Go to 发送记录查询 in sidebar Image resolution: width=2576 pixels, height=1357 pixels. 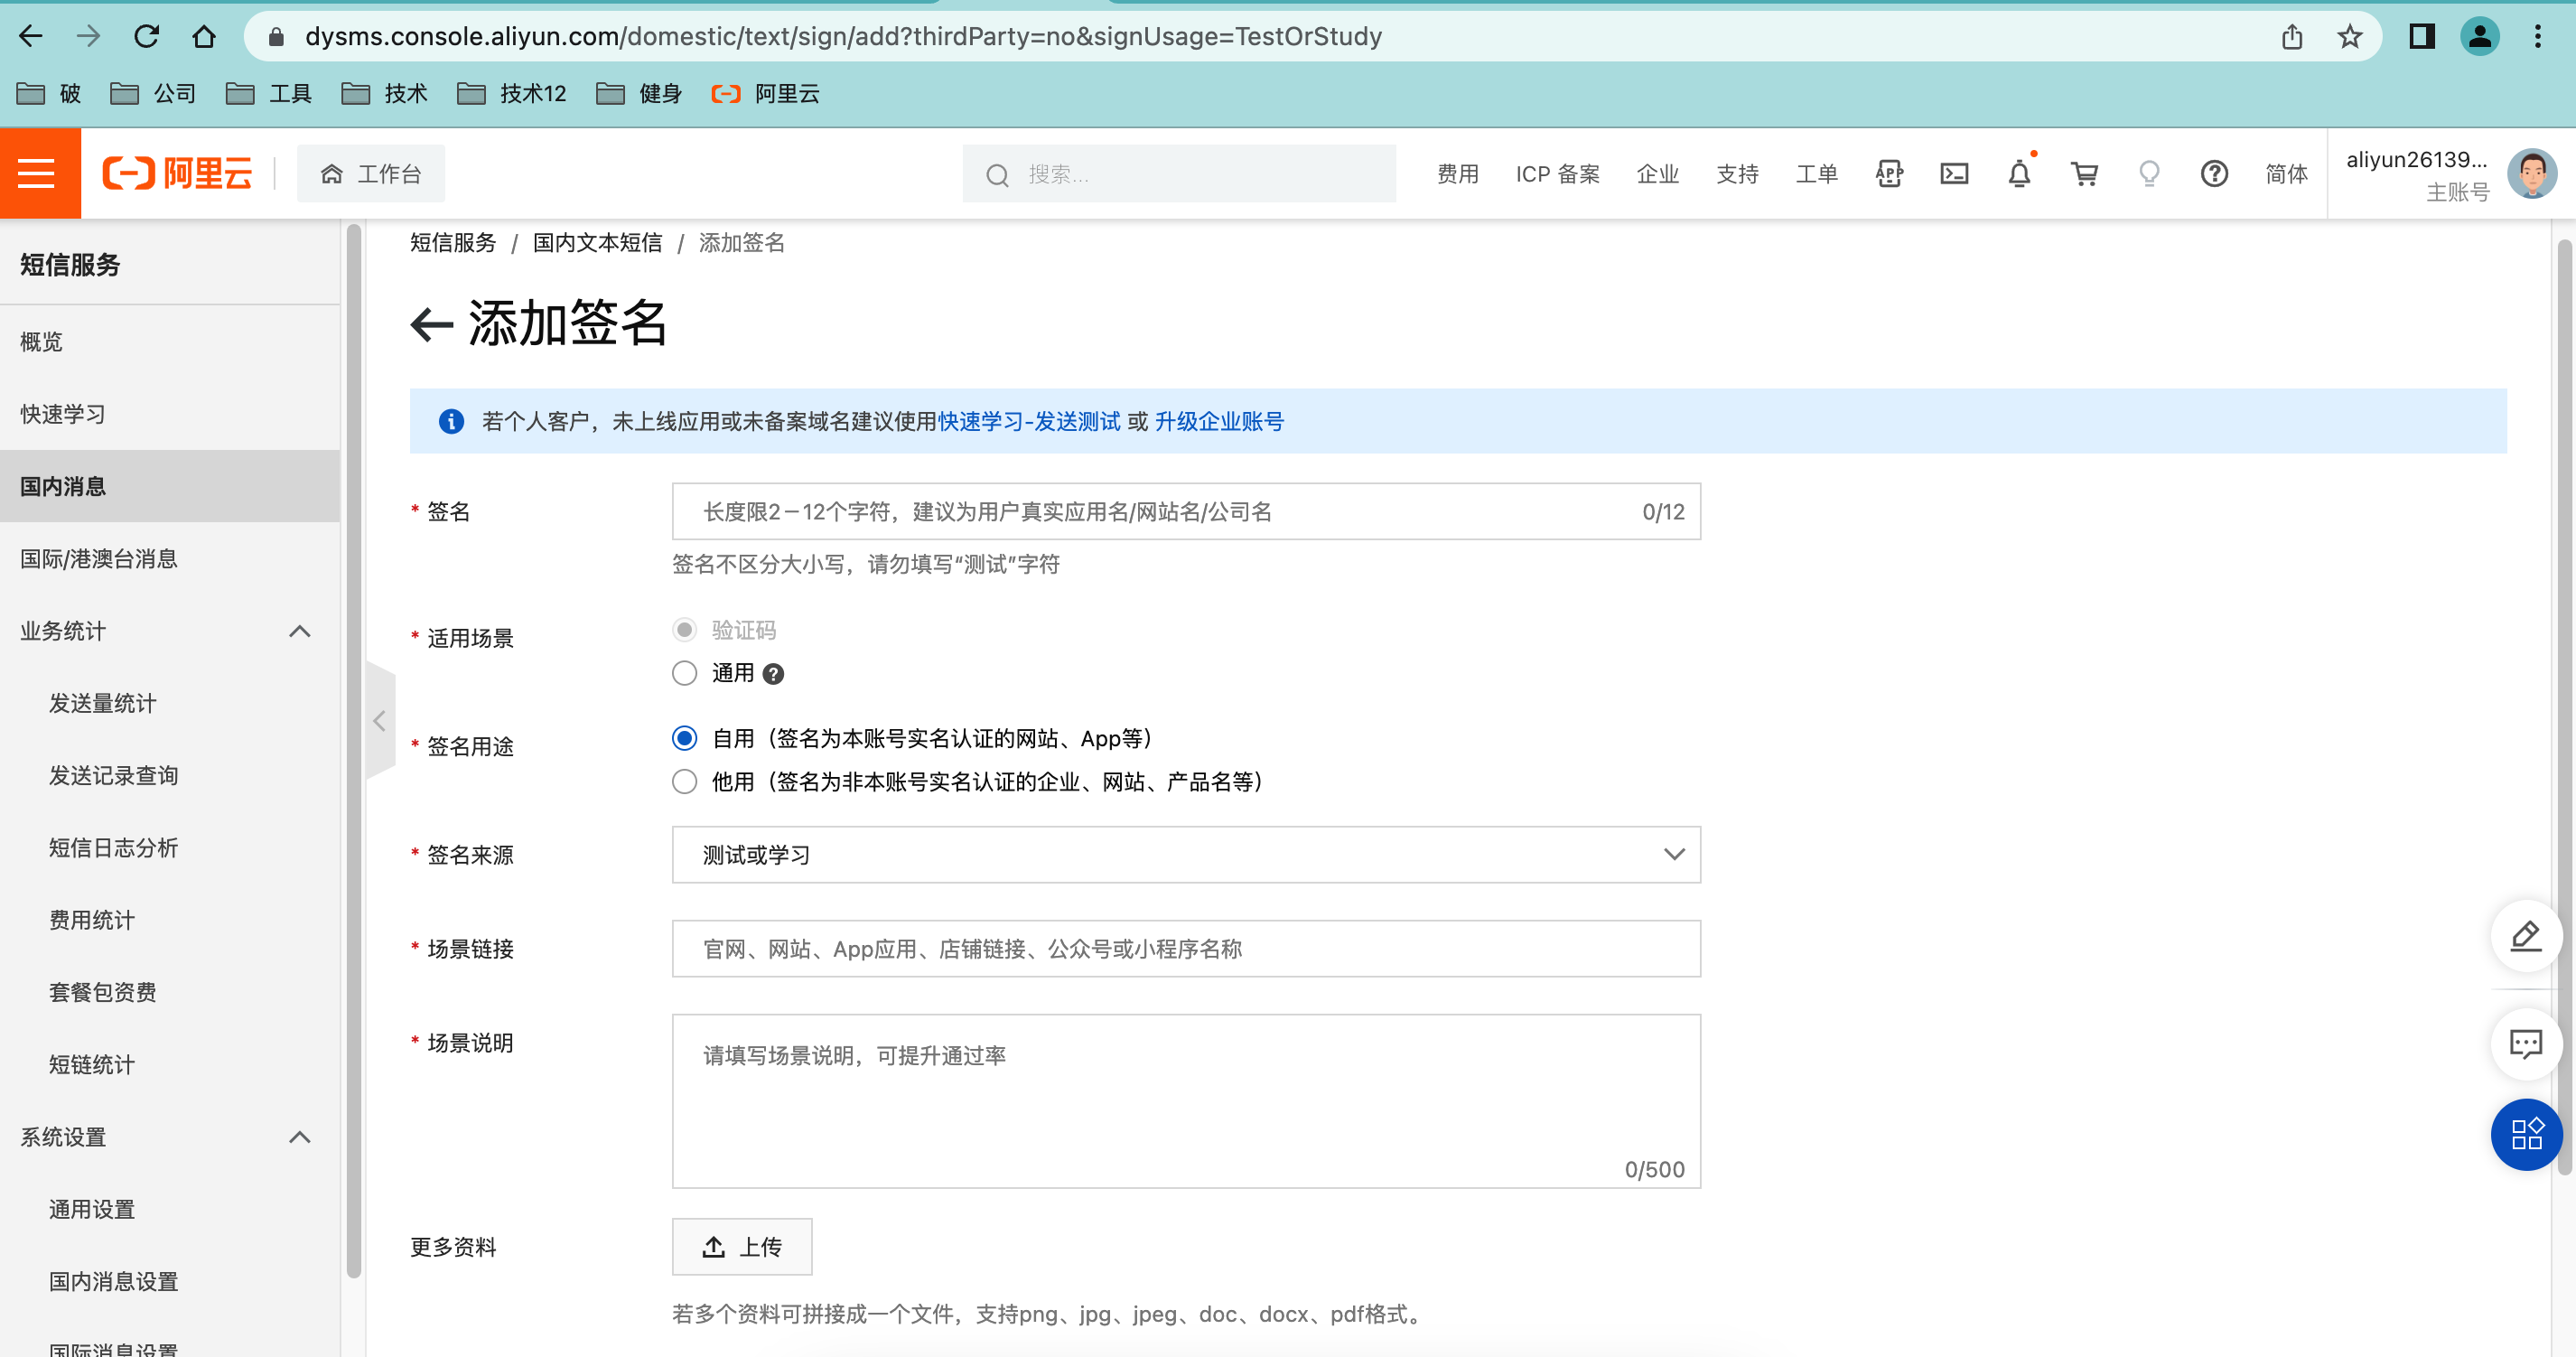(x=113, y=775)
